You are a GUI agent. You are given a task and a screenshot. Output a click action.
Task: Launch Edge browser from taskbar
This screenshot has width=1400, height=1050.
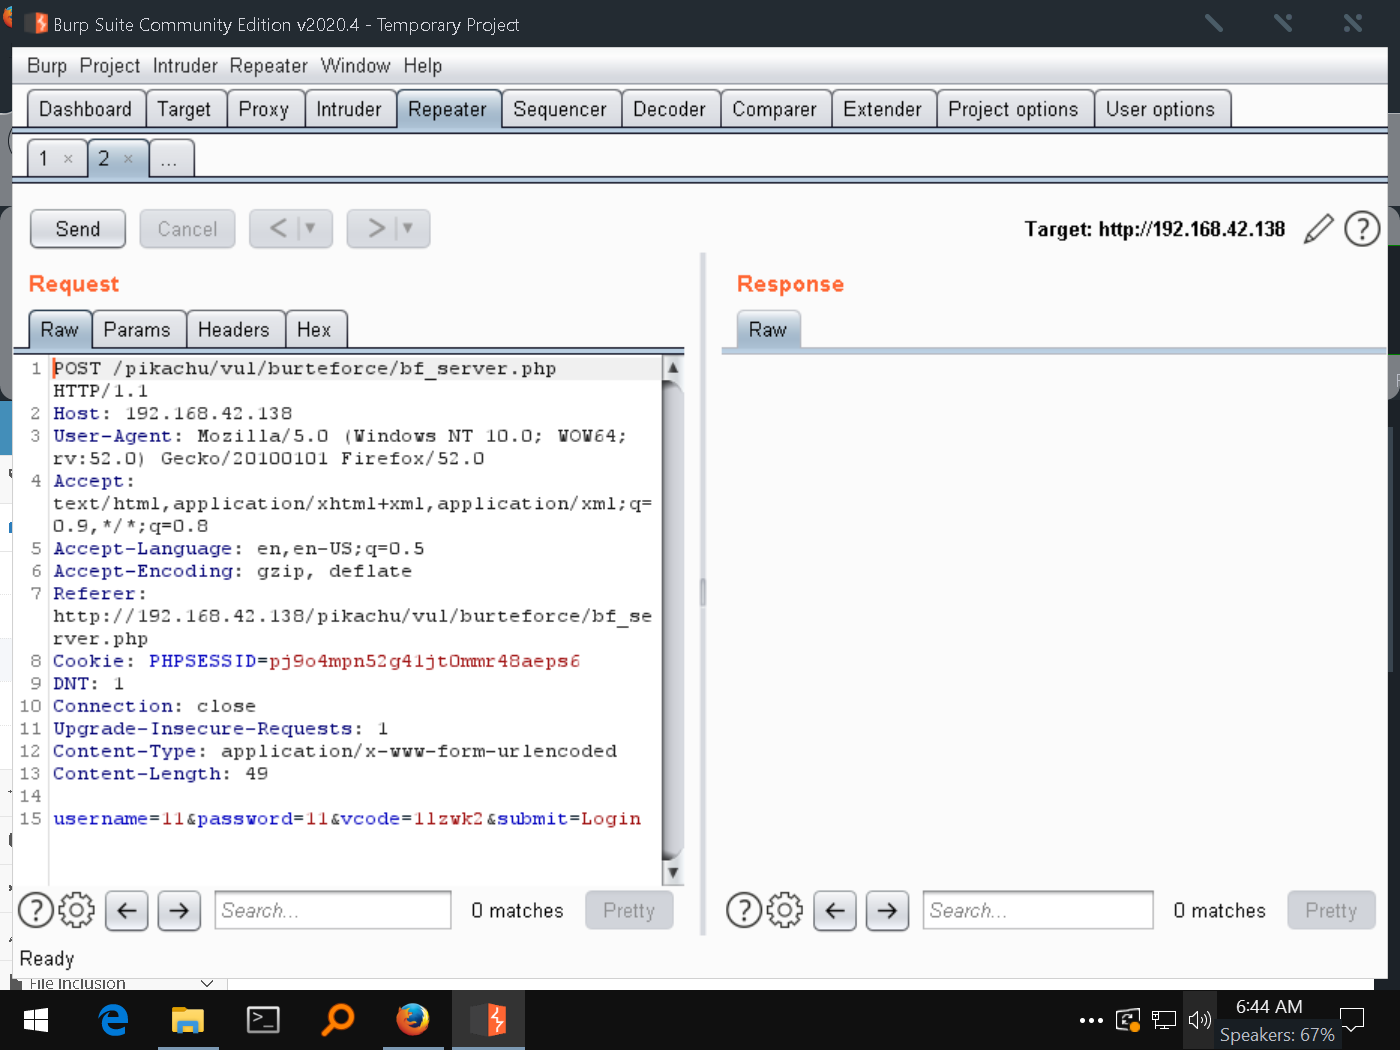(113, 1020)
